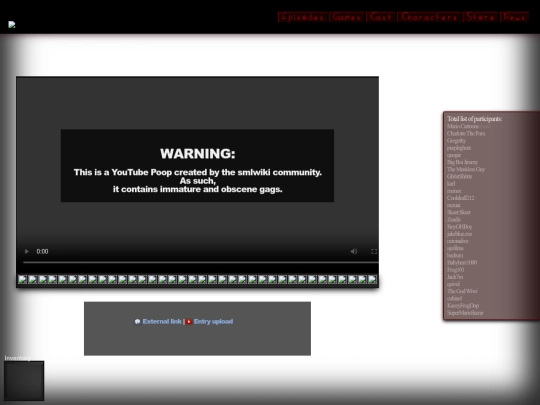Click participant "BoyOHBoy"
The width and height of the screenshot is (540, 405).
click(x=459, y=227)
